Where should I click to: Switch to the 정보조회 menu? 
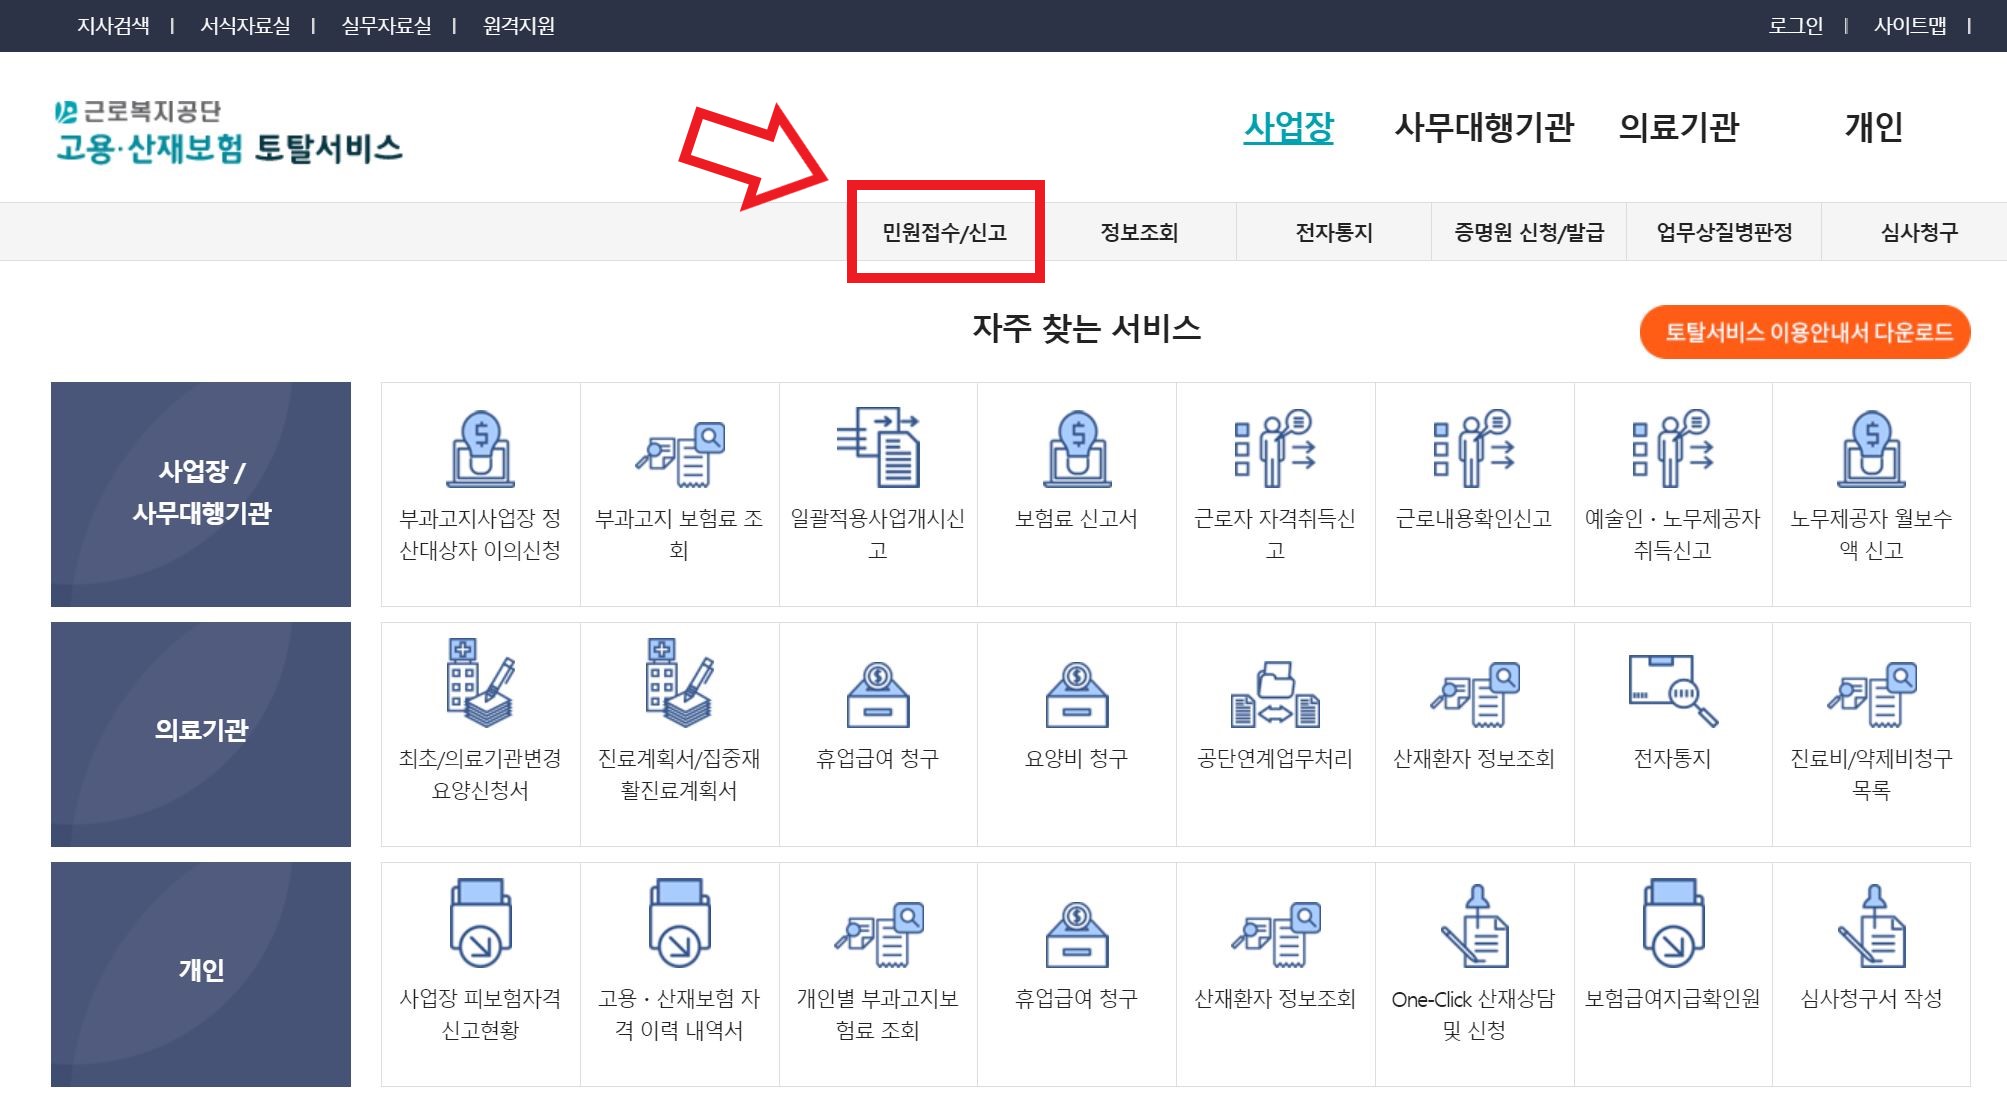[x=1140, y=232]
